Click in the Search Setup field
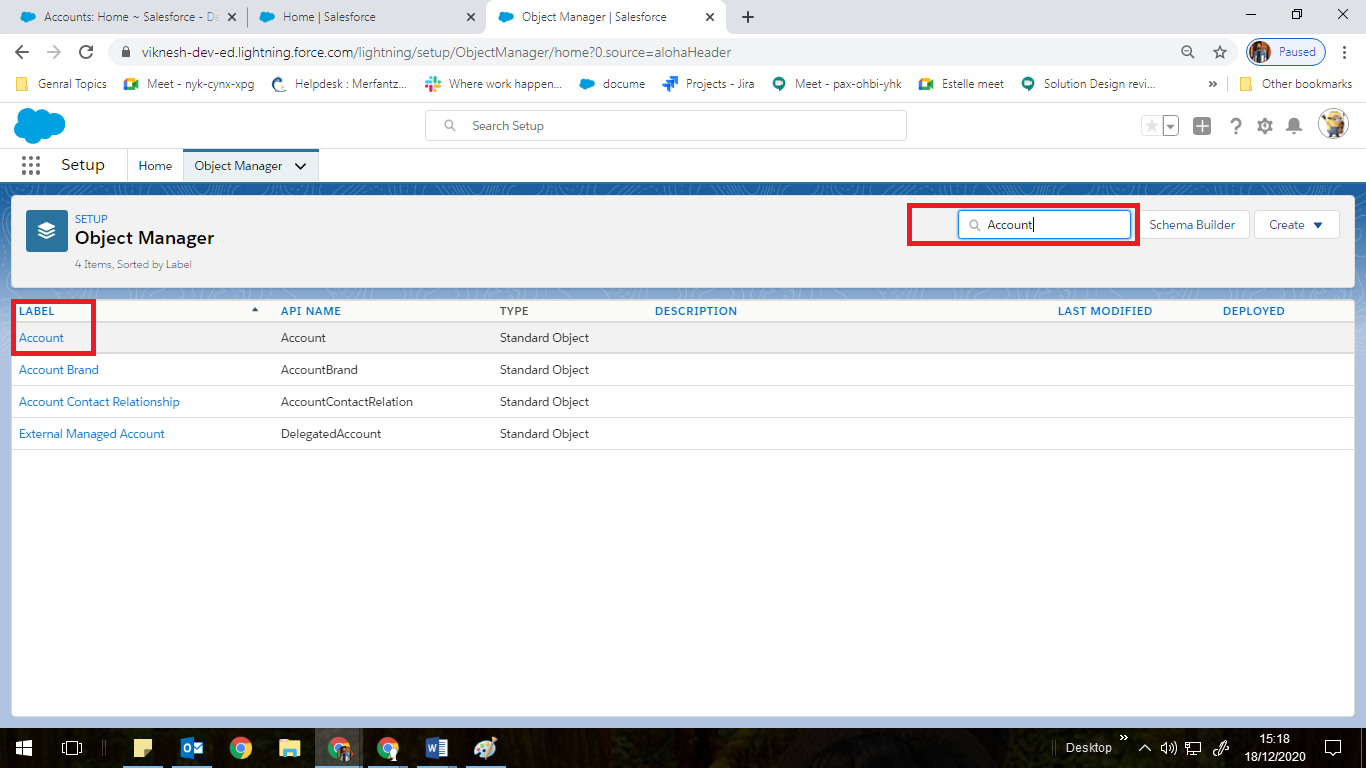1366x768 pixels. 665,125
